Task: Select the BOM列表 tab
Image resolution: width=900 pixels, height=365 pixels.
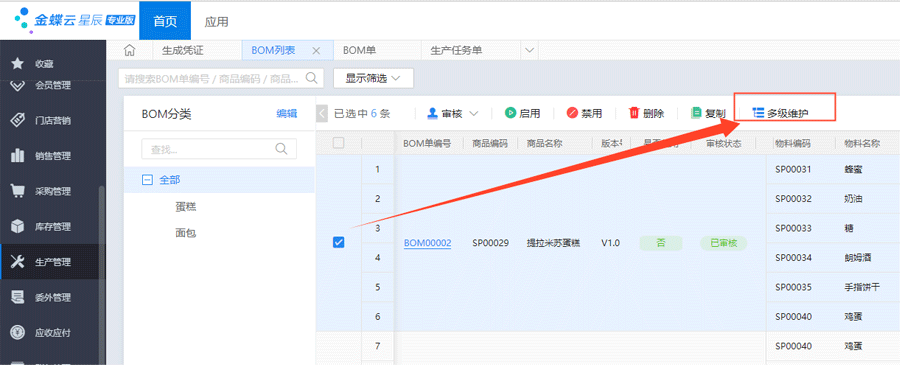Action: [274, 51]
